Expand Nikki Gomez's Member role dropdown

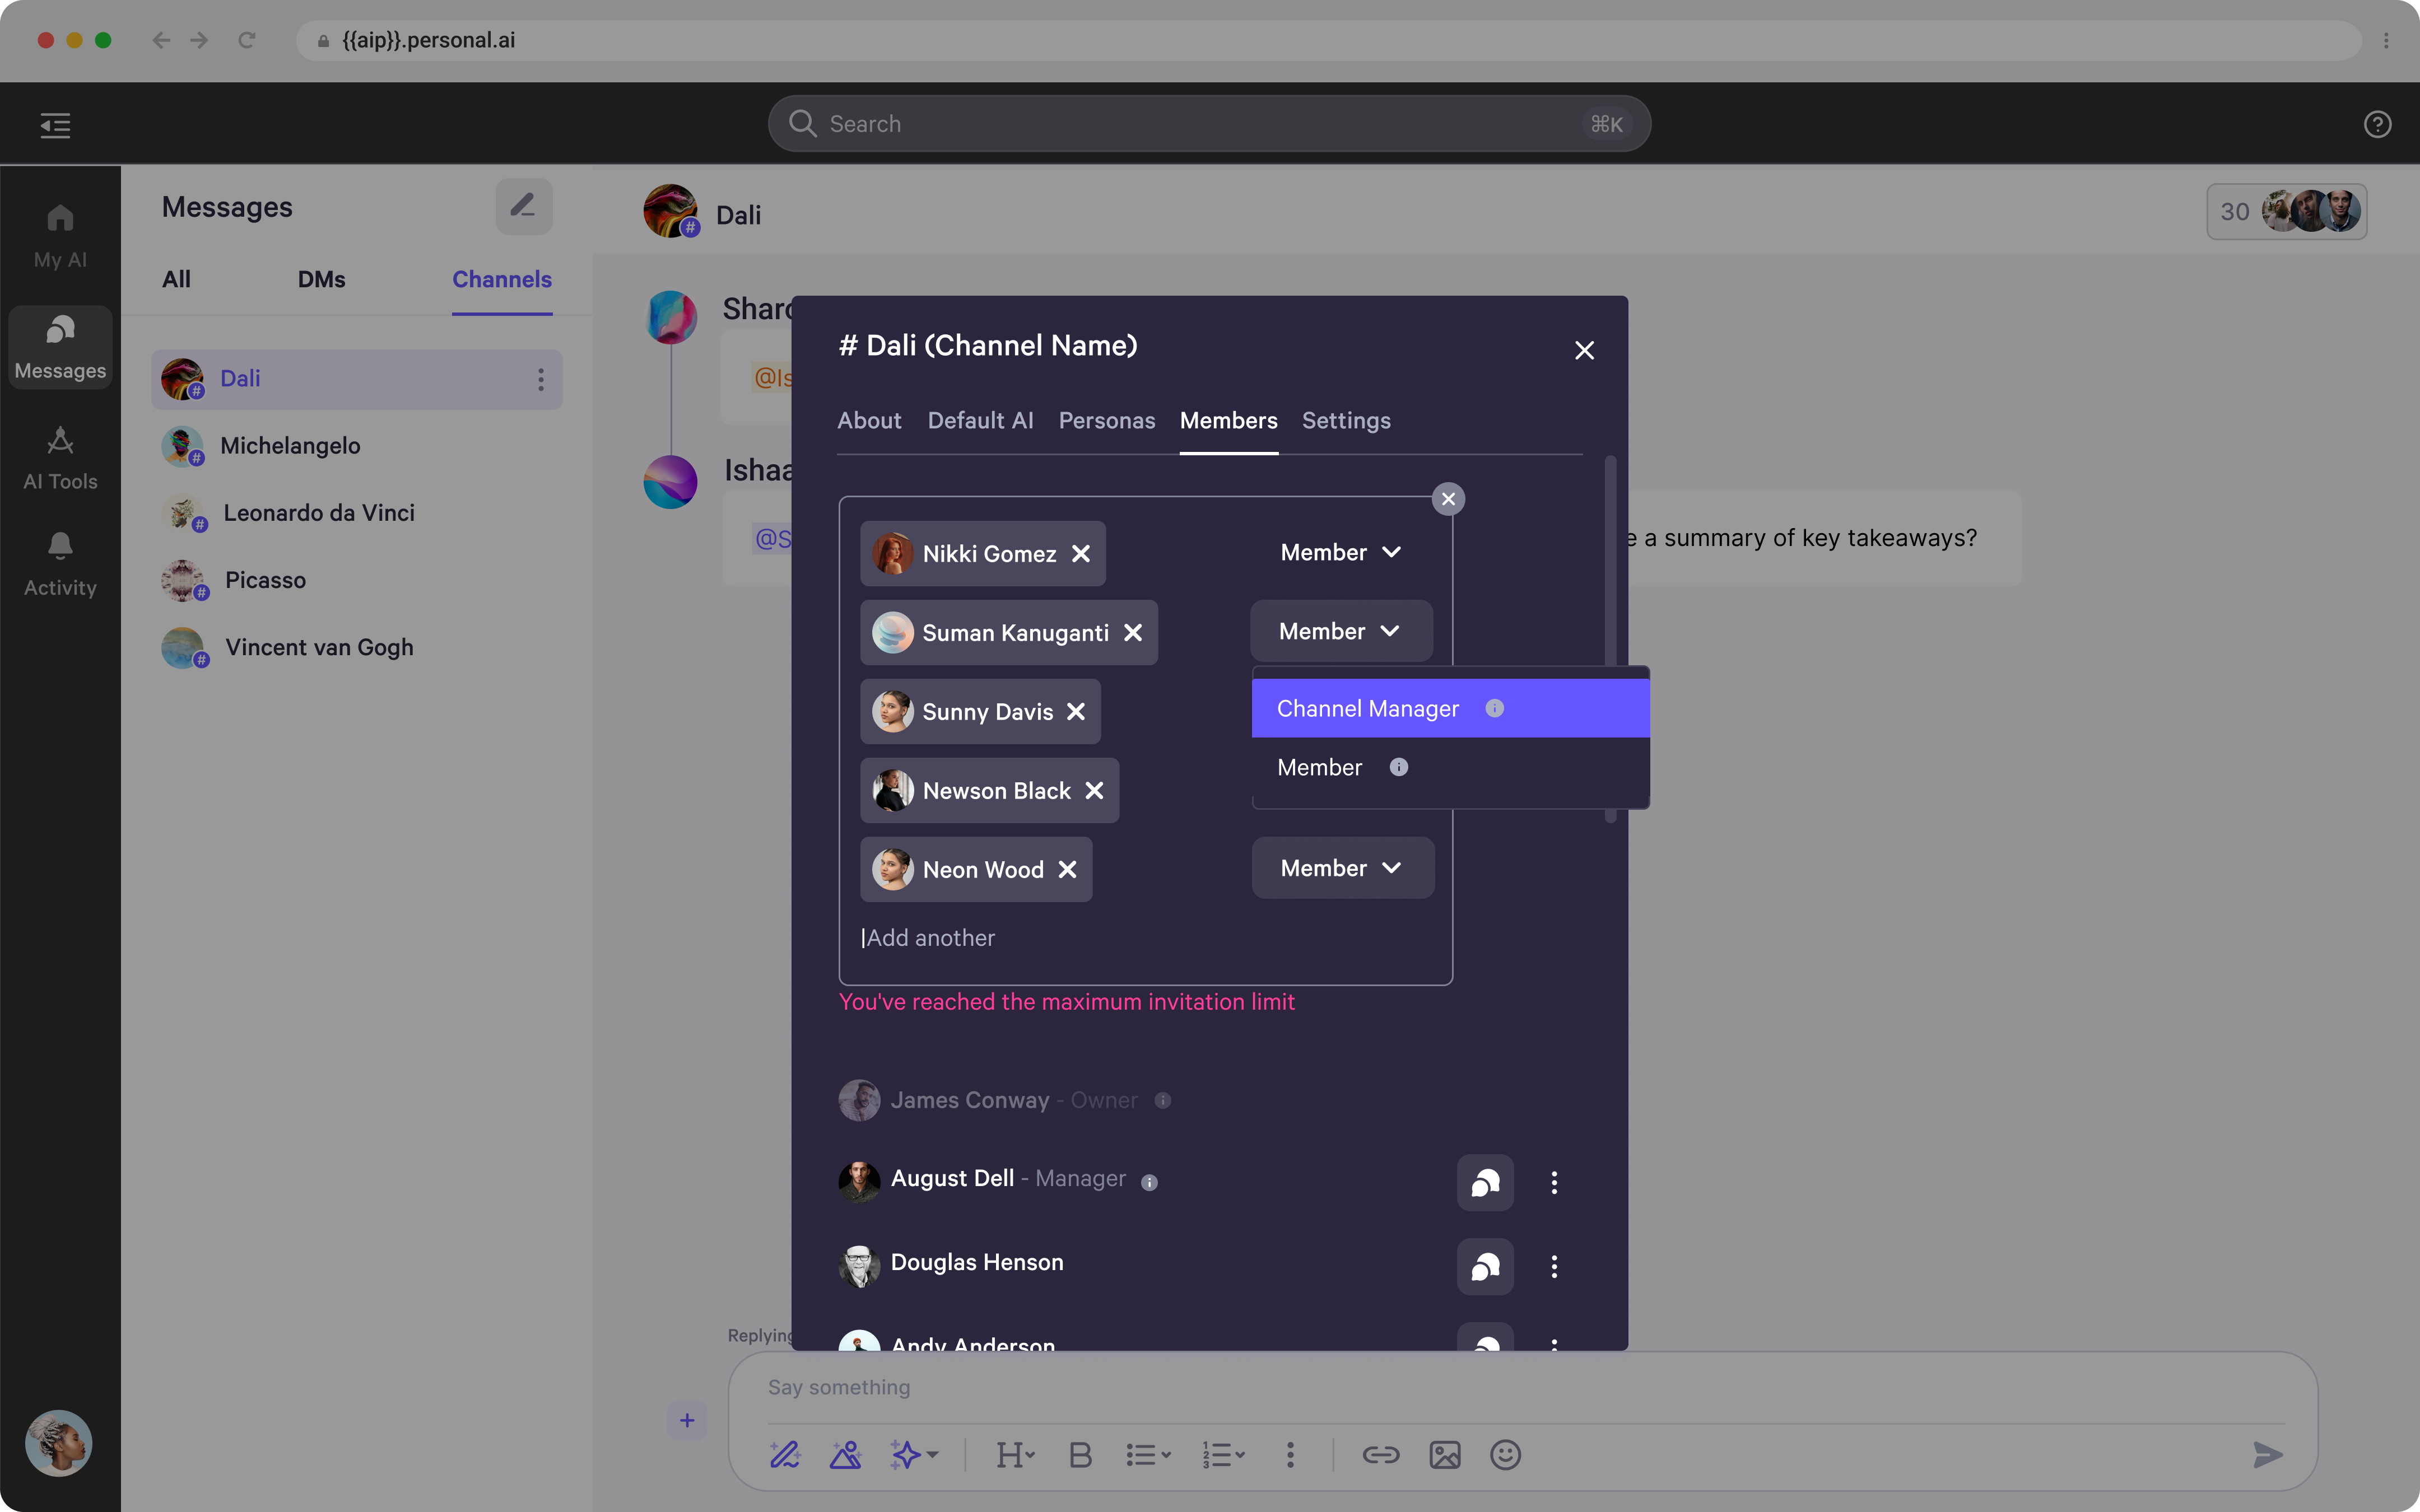(1340, 553)
